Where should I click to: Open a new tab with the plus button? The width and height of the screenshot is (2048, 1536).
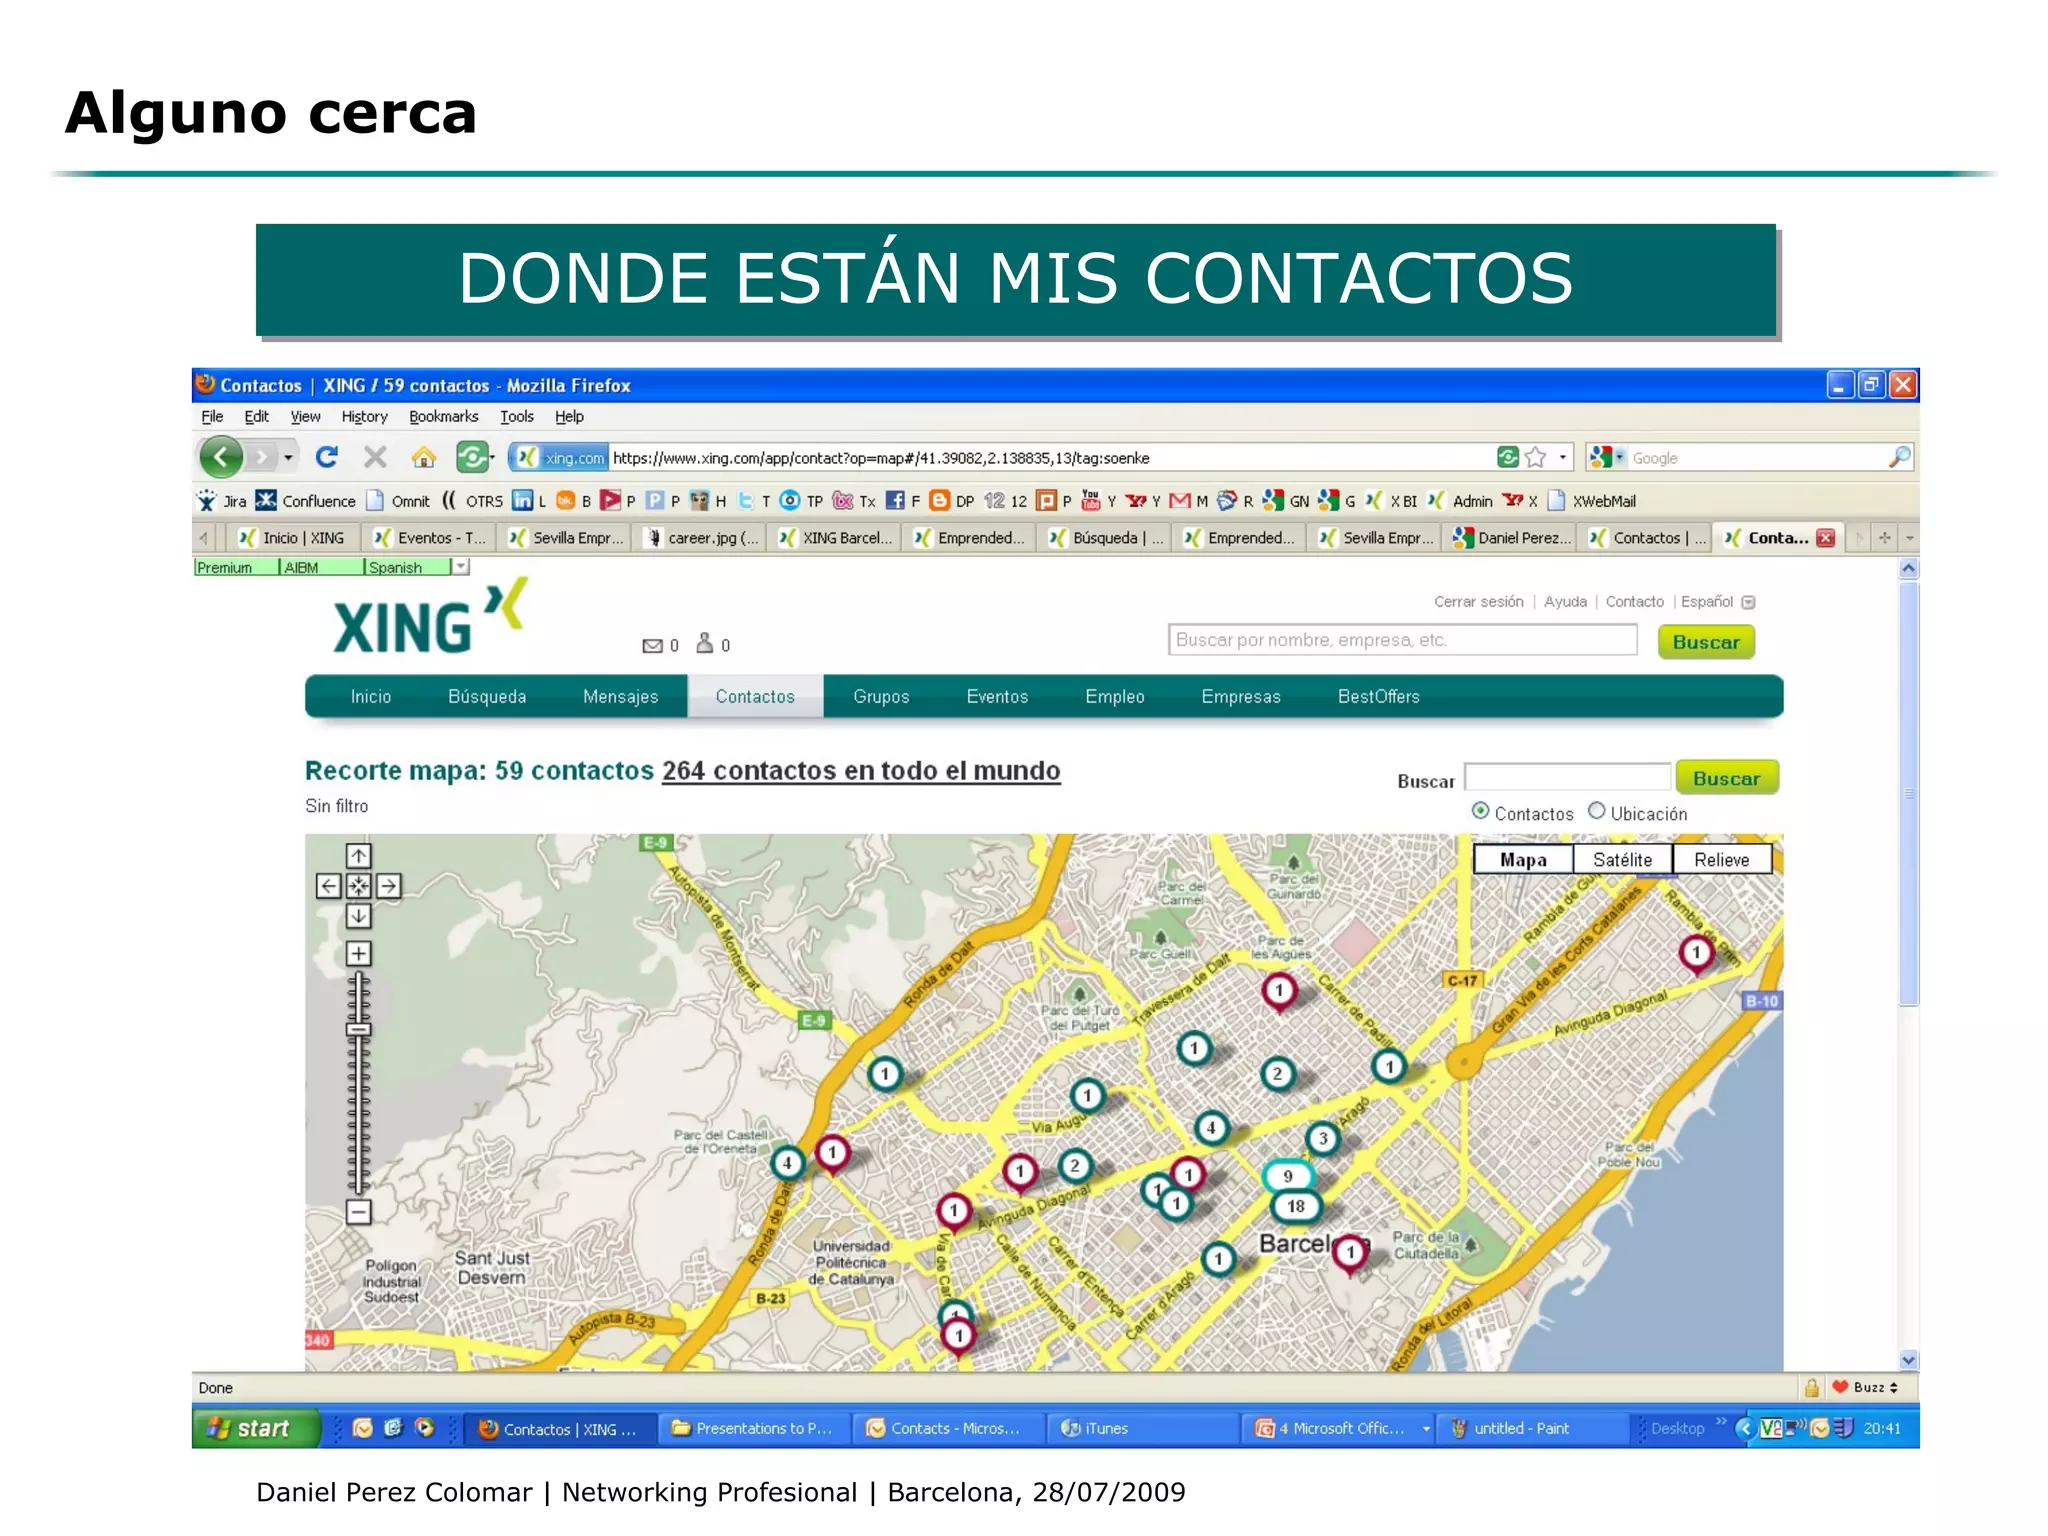pyautogui.click(x=1884, y=538)
